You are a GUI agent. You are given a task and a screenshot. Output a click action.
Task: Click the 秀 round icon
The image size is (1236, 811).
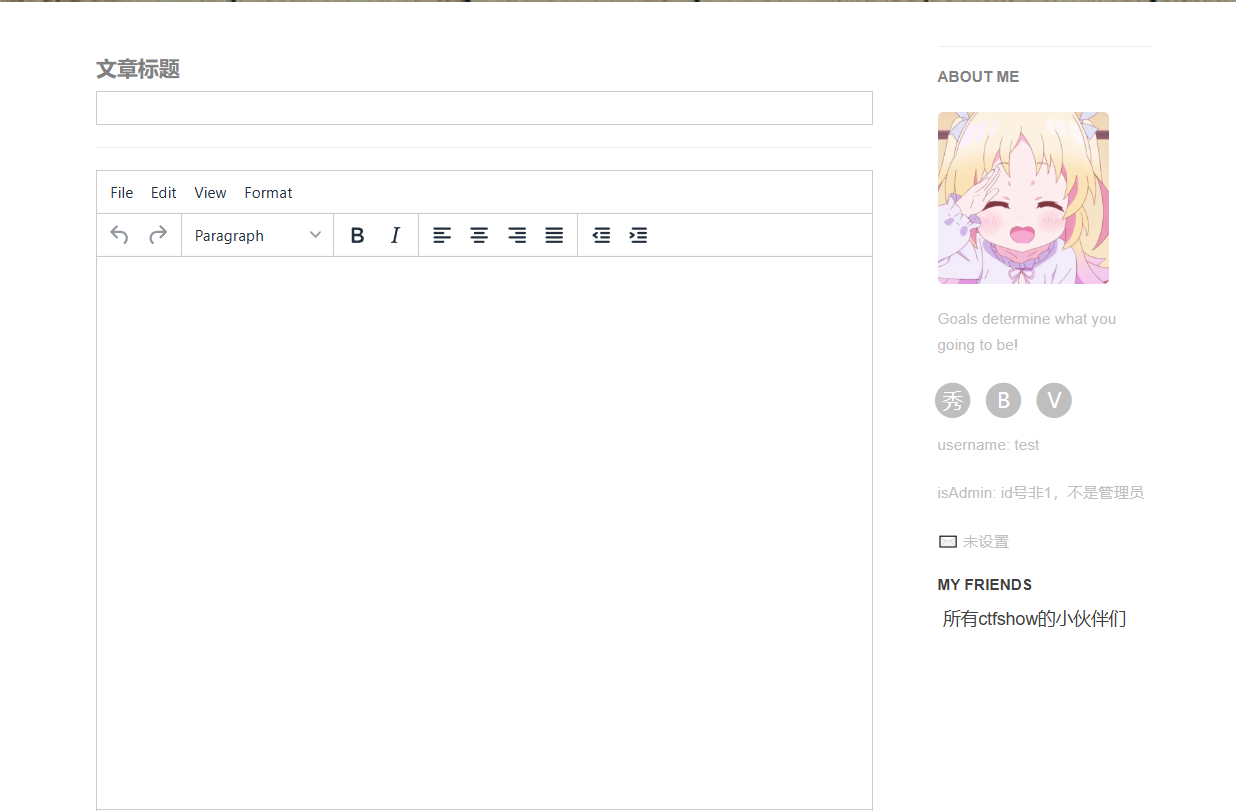tap(953, 401)
